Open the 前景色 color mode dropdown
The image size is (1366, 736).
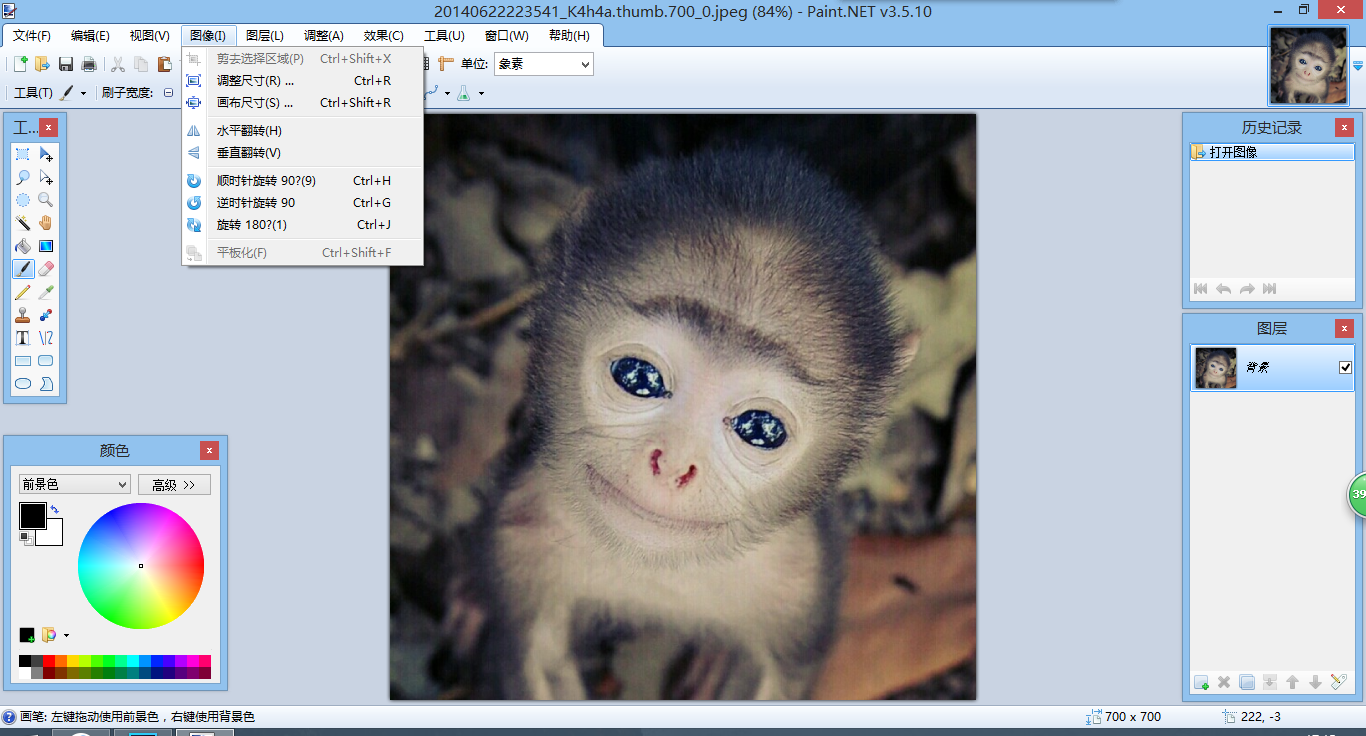[75, 484]
